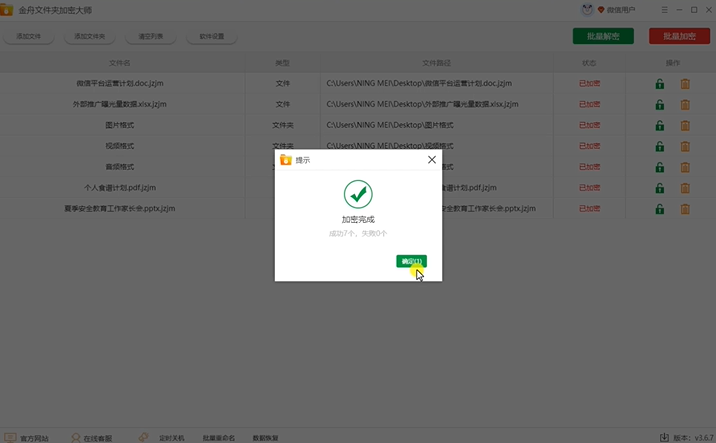Open 批量重命名 tool
Image resolution: width=716 pixels, height=443 pixels.
(219, 438)
